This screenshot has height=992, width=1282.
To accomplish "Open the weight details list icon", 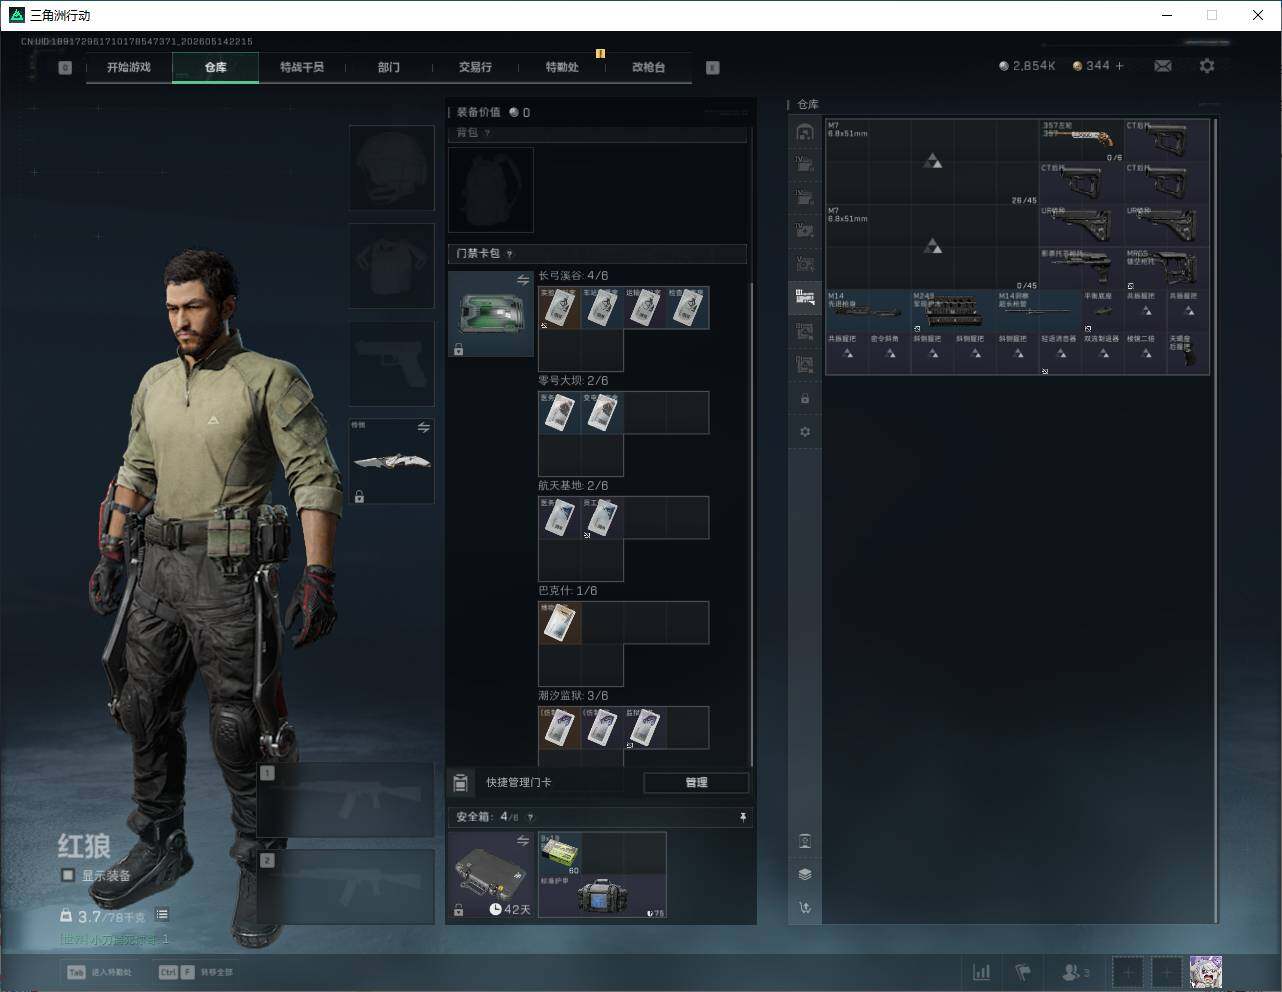I will coord(162,915).
